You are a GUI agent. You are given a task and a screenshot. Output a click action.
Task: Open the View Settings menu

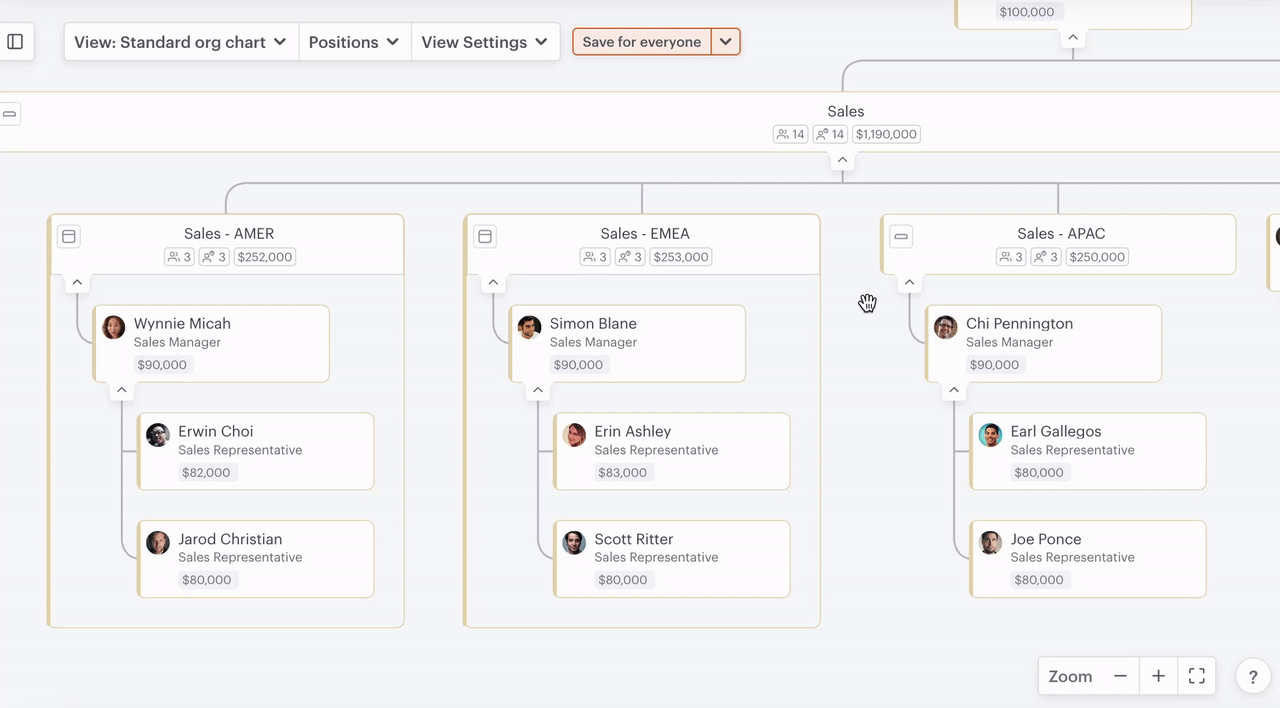click(485, 42)
